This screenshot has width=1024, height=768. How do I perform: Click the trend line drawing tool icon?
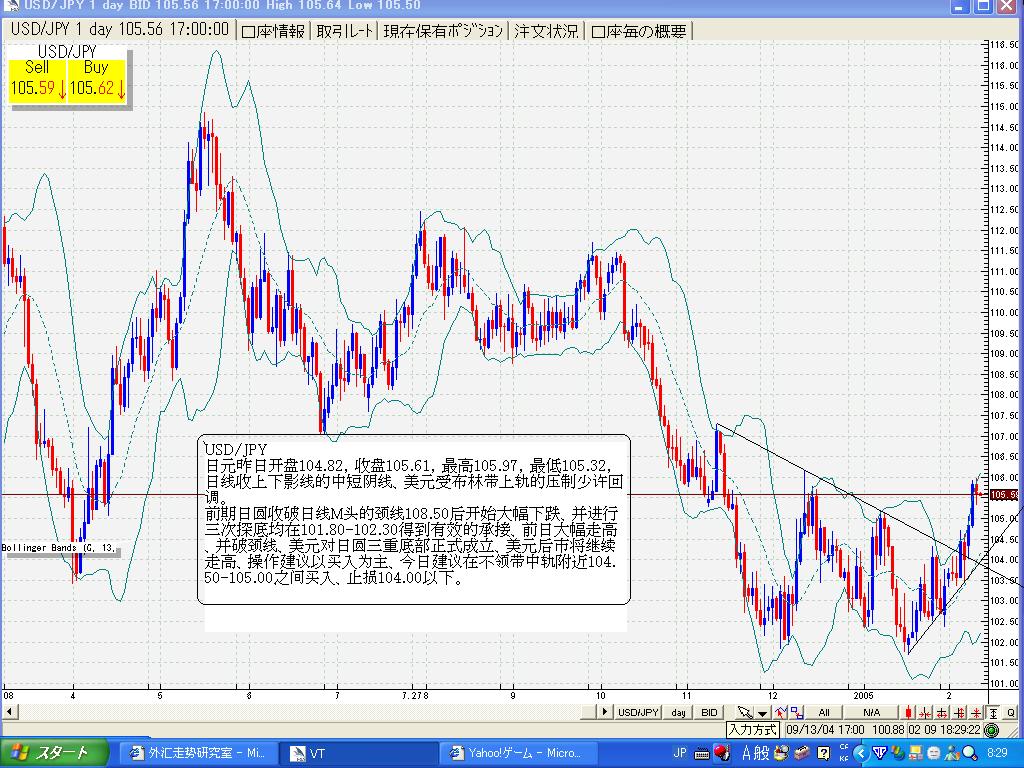click(x=780, y=712)
